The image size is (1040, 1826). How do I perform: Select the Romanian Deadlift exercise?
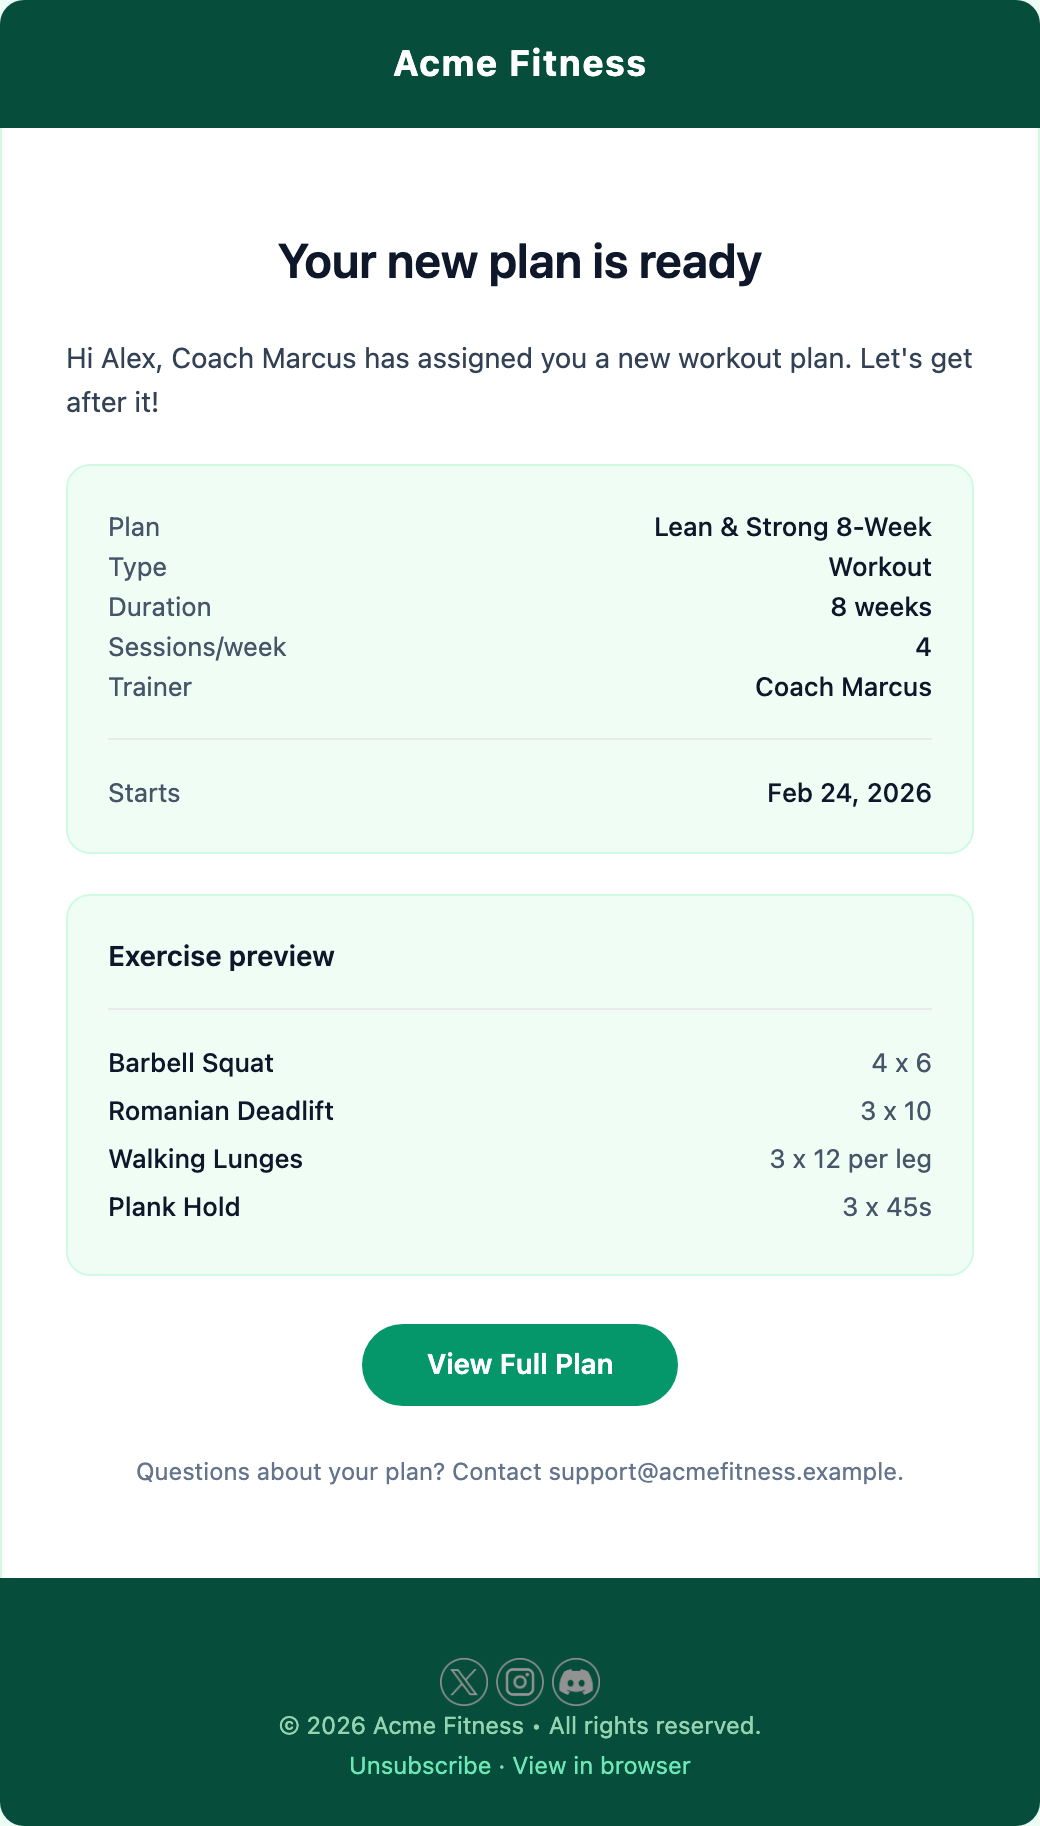point(221,1111)
